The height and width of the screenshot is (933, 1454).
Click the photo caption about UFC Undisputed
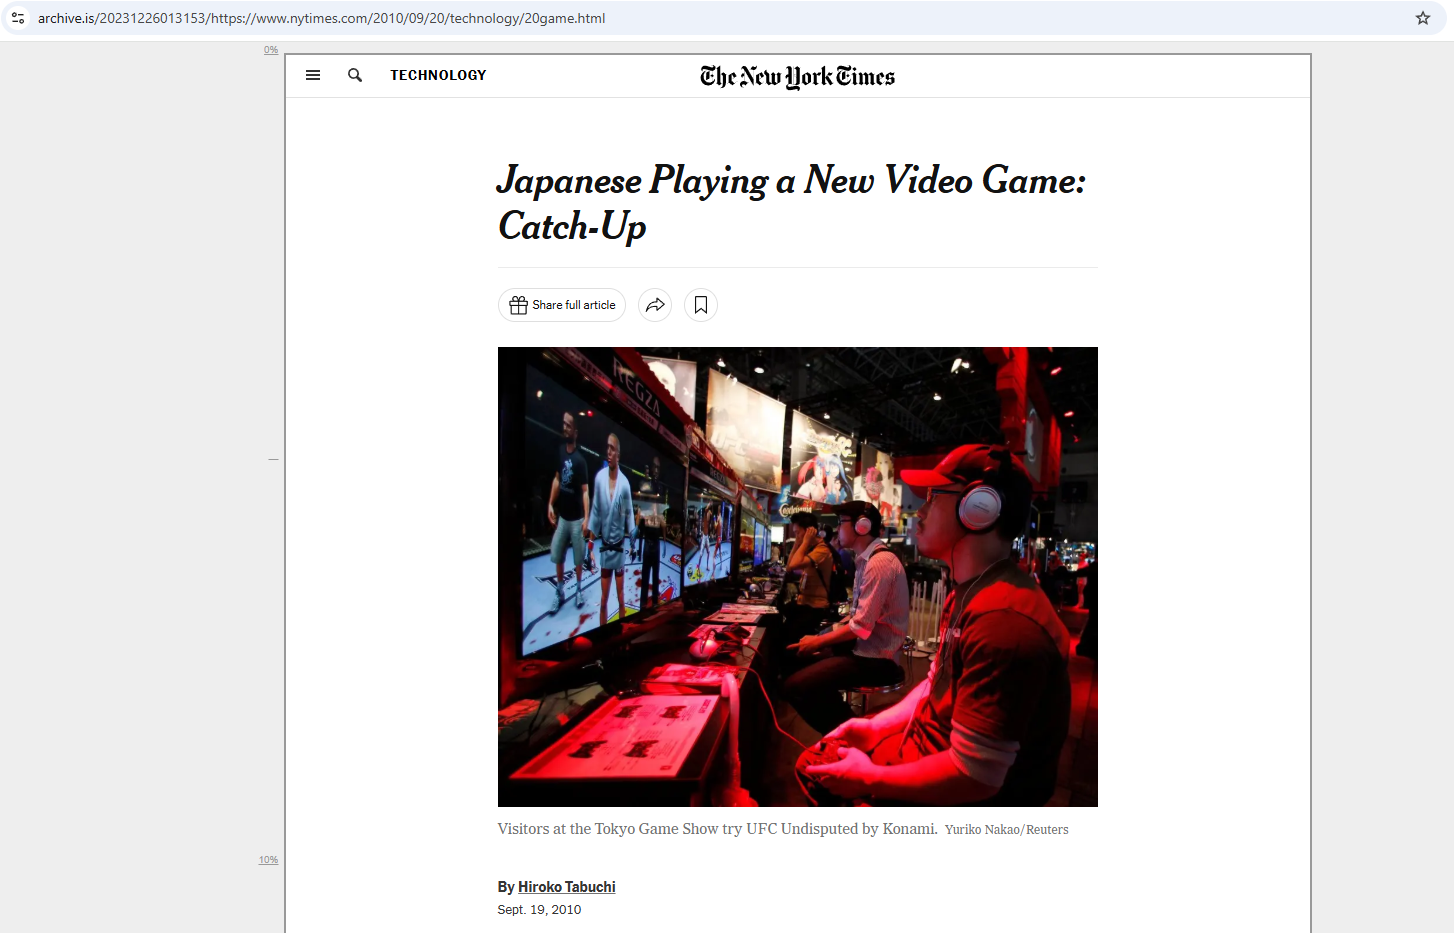(717, 829)
